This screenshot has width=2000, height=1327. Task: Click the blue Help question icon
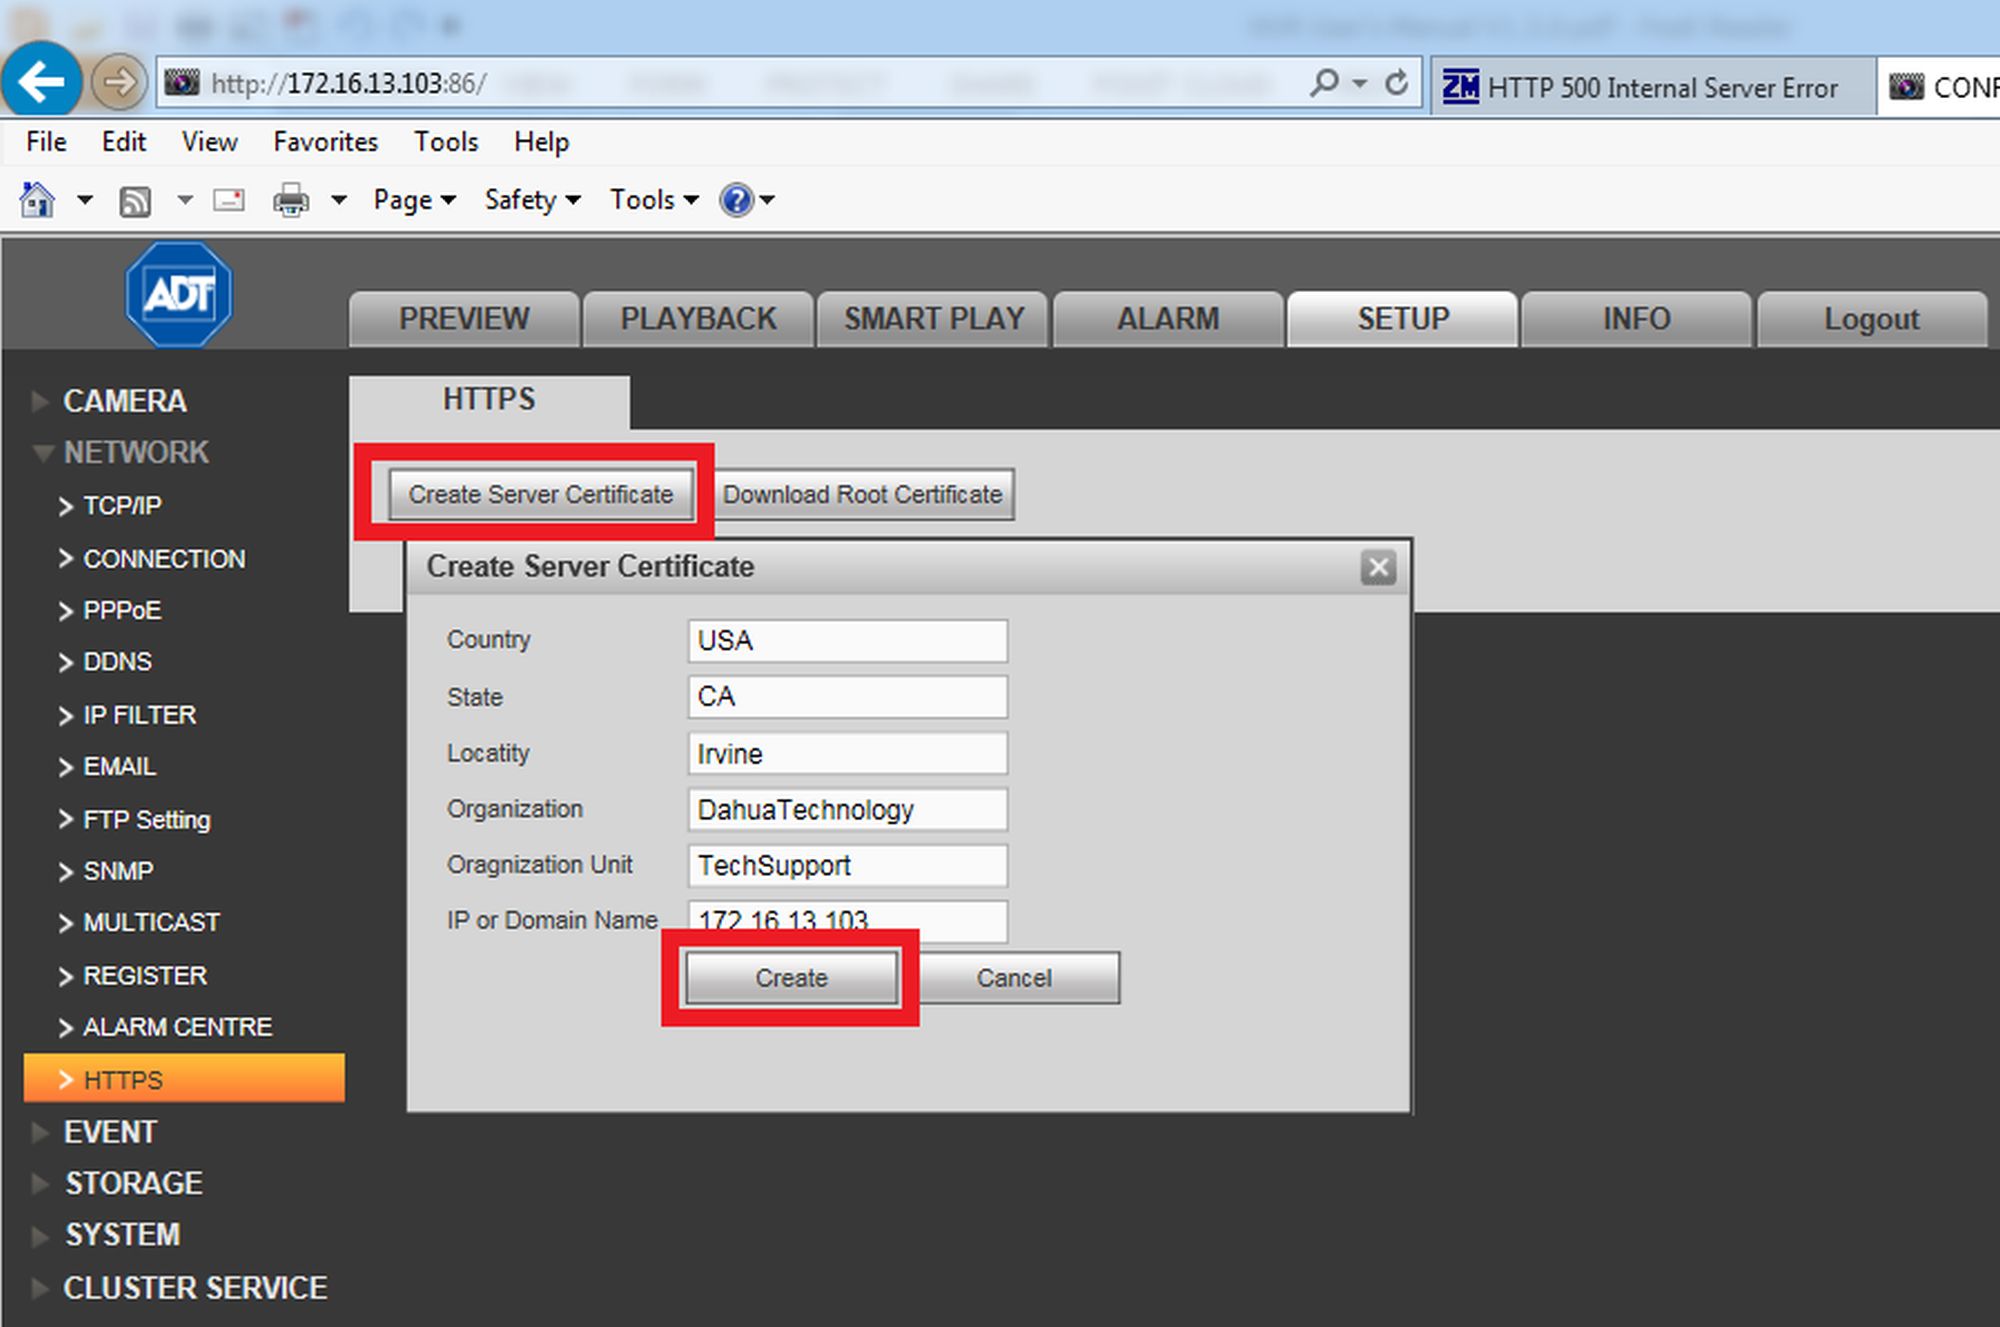(736, 200)
